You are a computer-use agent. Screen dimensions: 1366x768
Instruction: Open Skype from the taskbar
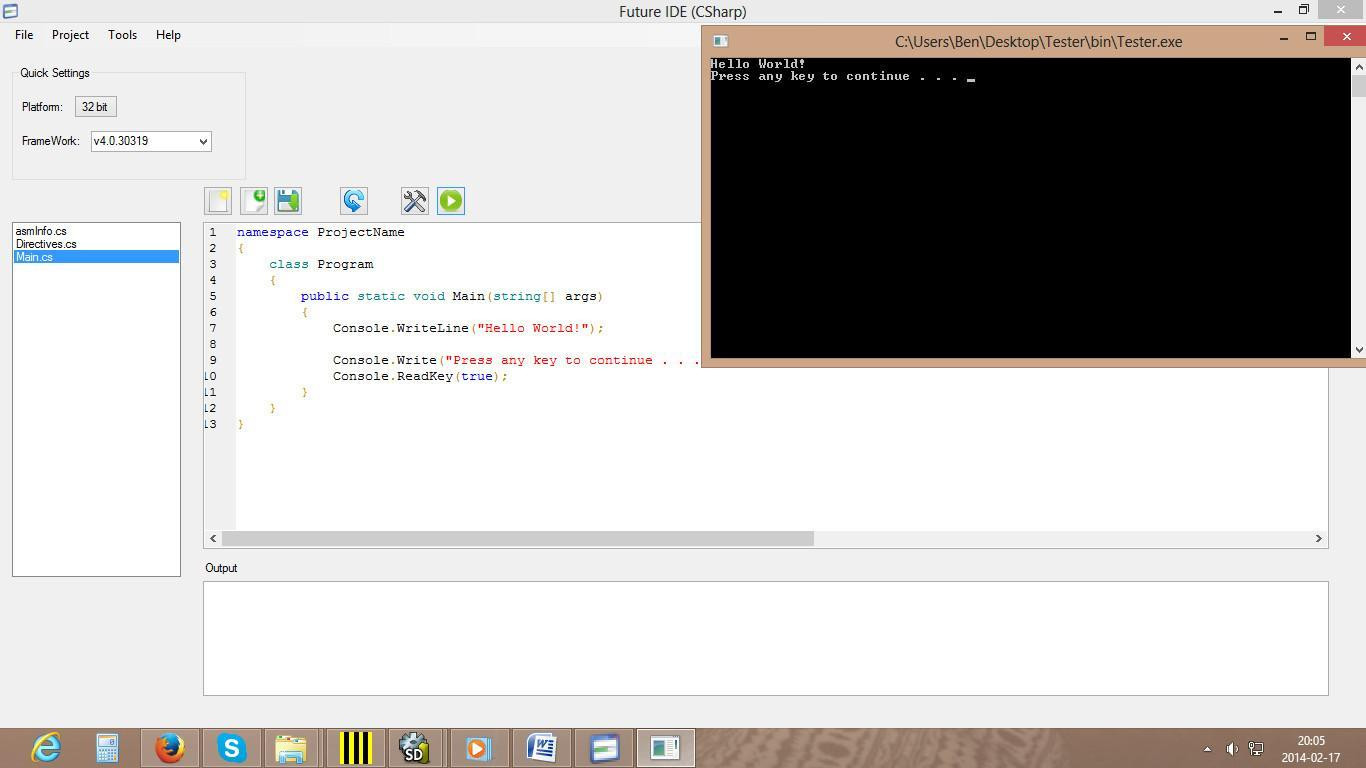[x=232, y=748]
